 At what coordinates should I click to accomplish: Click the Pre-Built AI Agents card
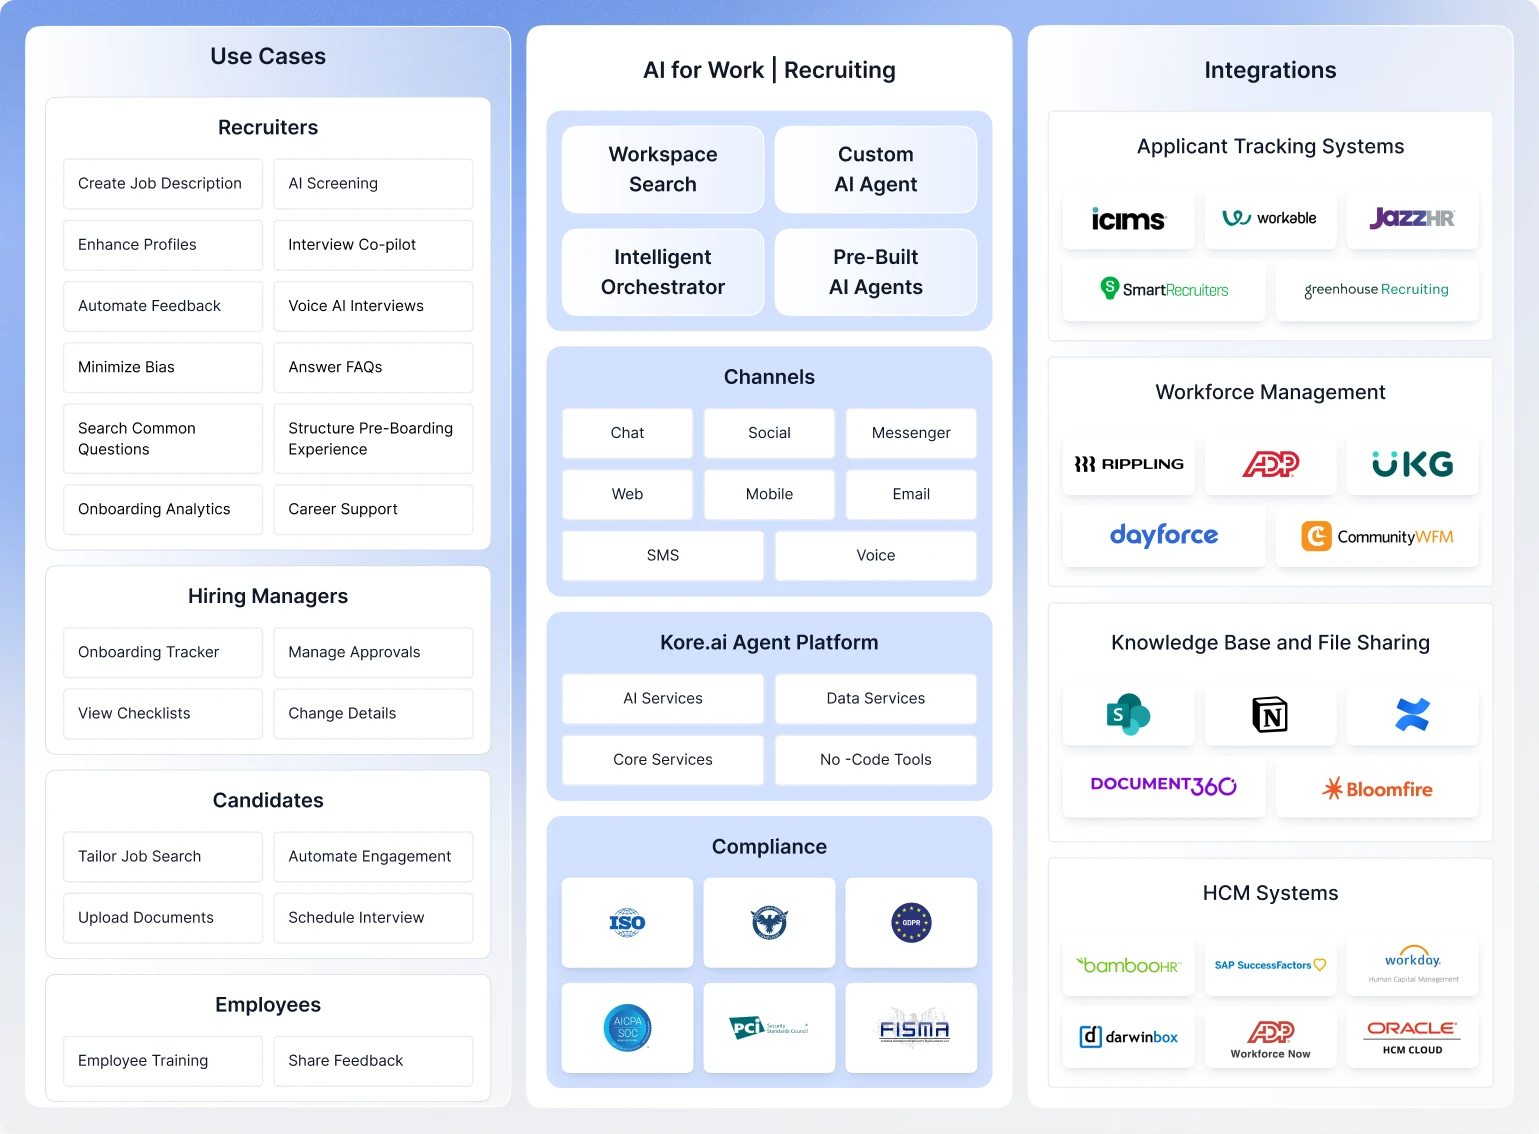point(876,272)
